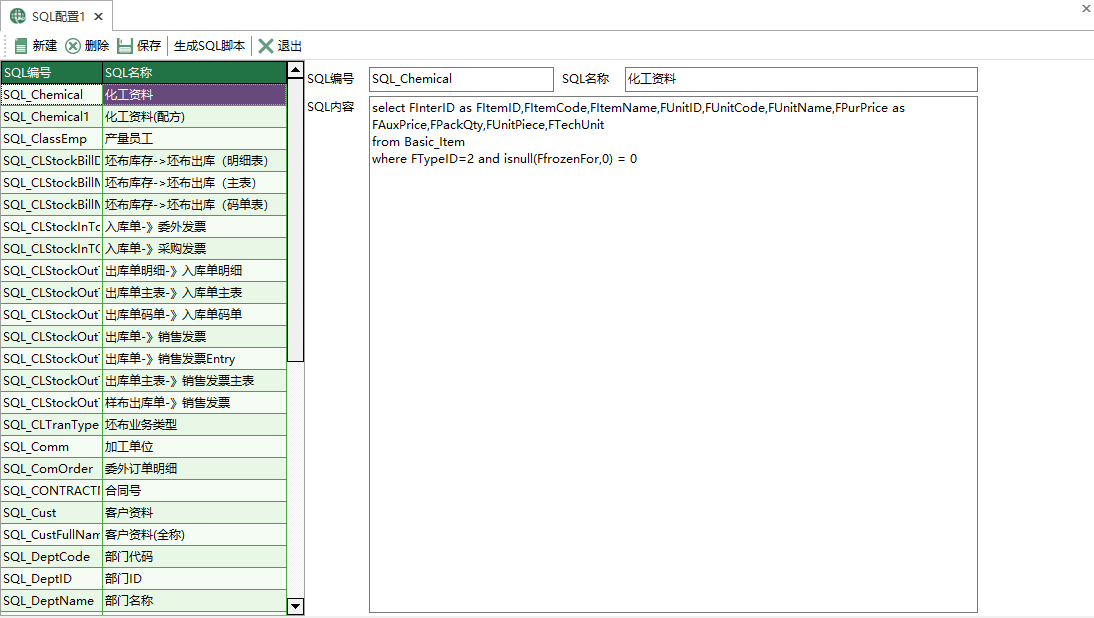
Task: Select the SQL_ClassEmp row
Action: (52, 139)
